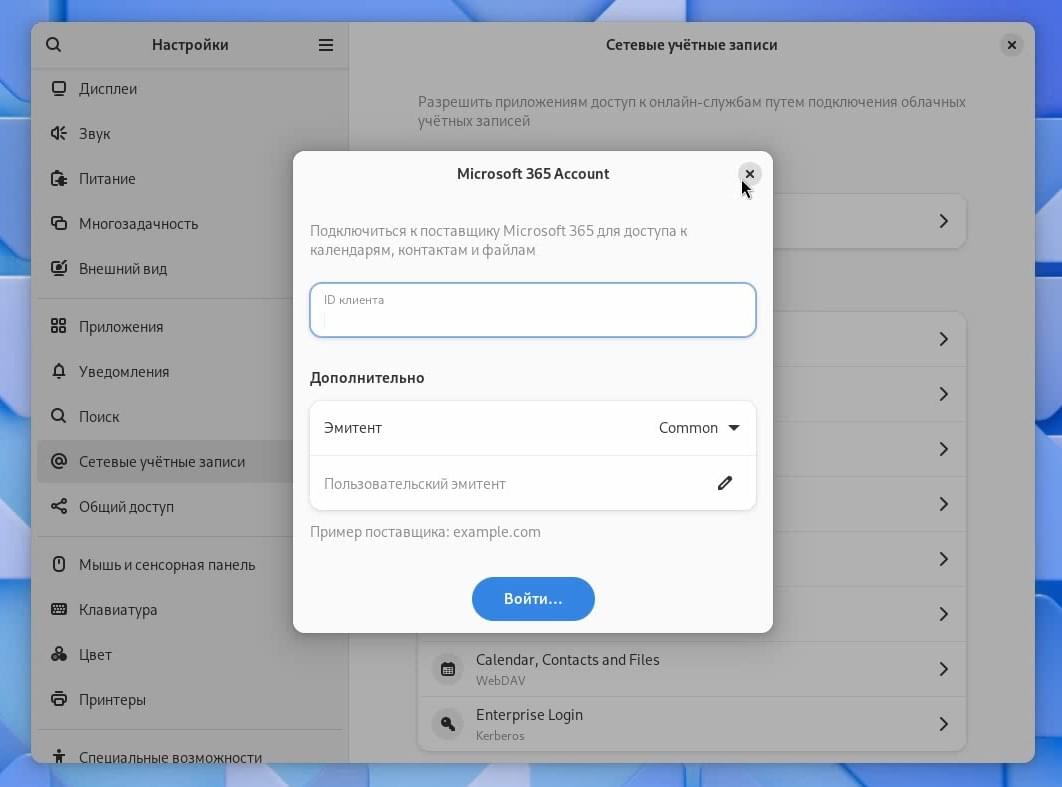Viewport: 1062px width, 787px height.
Task: Click the Войти... sign-in button
Action: [x=533, y=599]
